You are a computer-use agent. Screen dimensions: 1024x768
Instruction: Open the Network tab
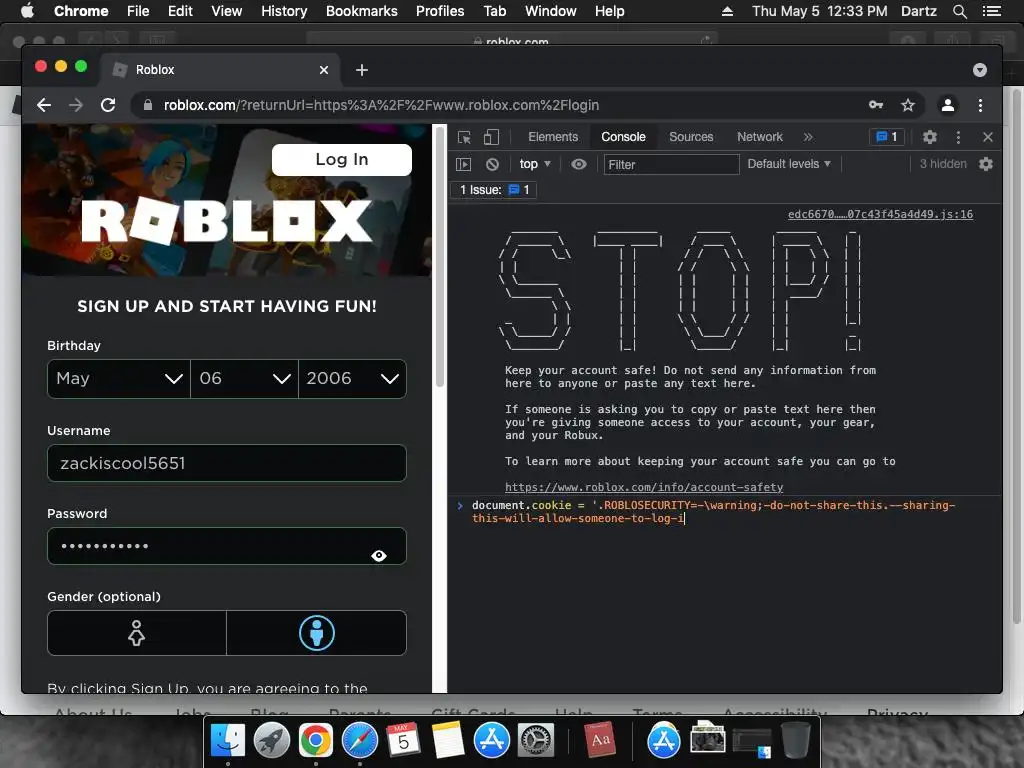click(760, 137)
